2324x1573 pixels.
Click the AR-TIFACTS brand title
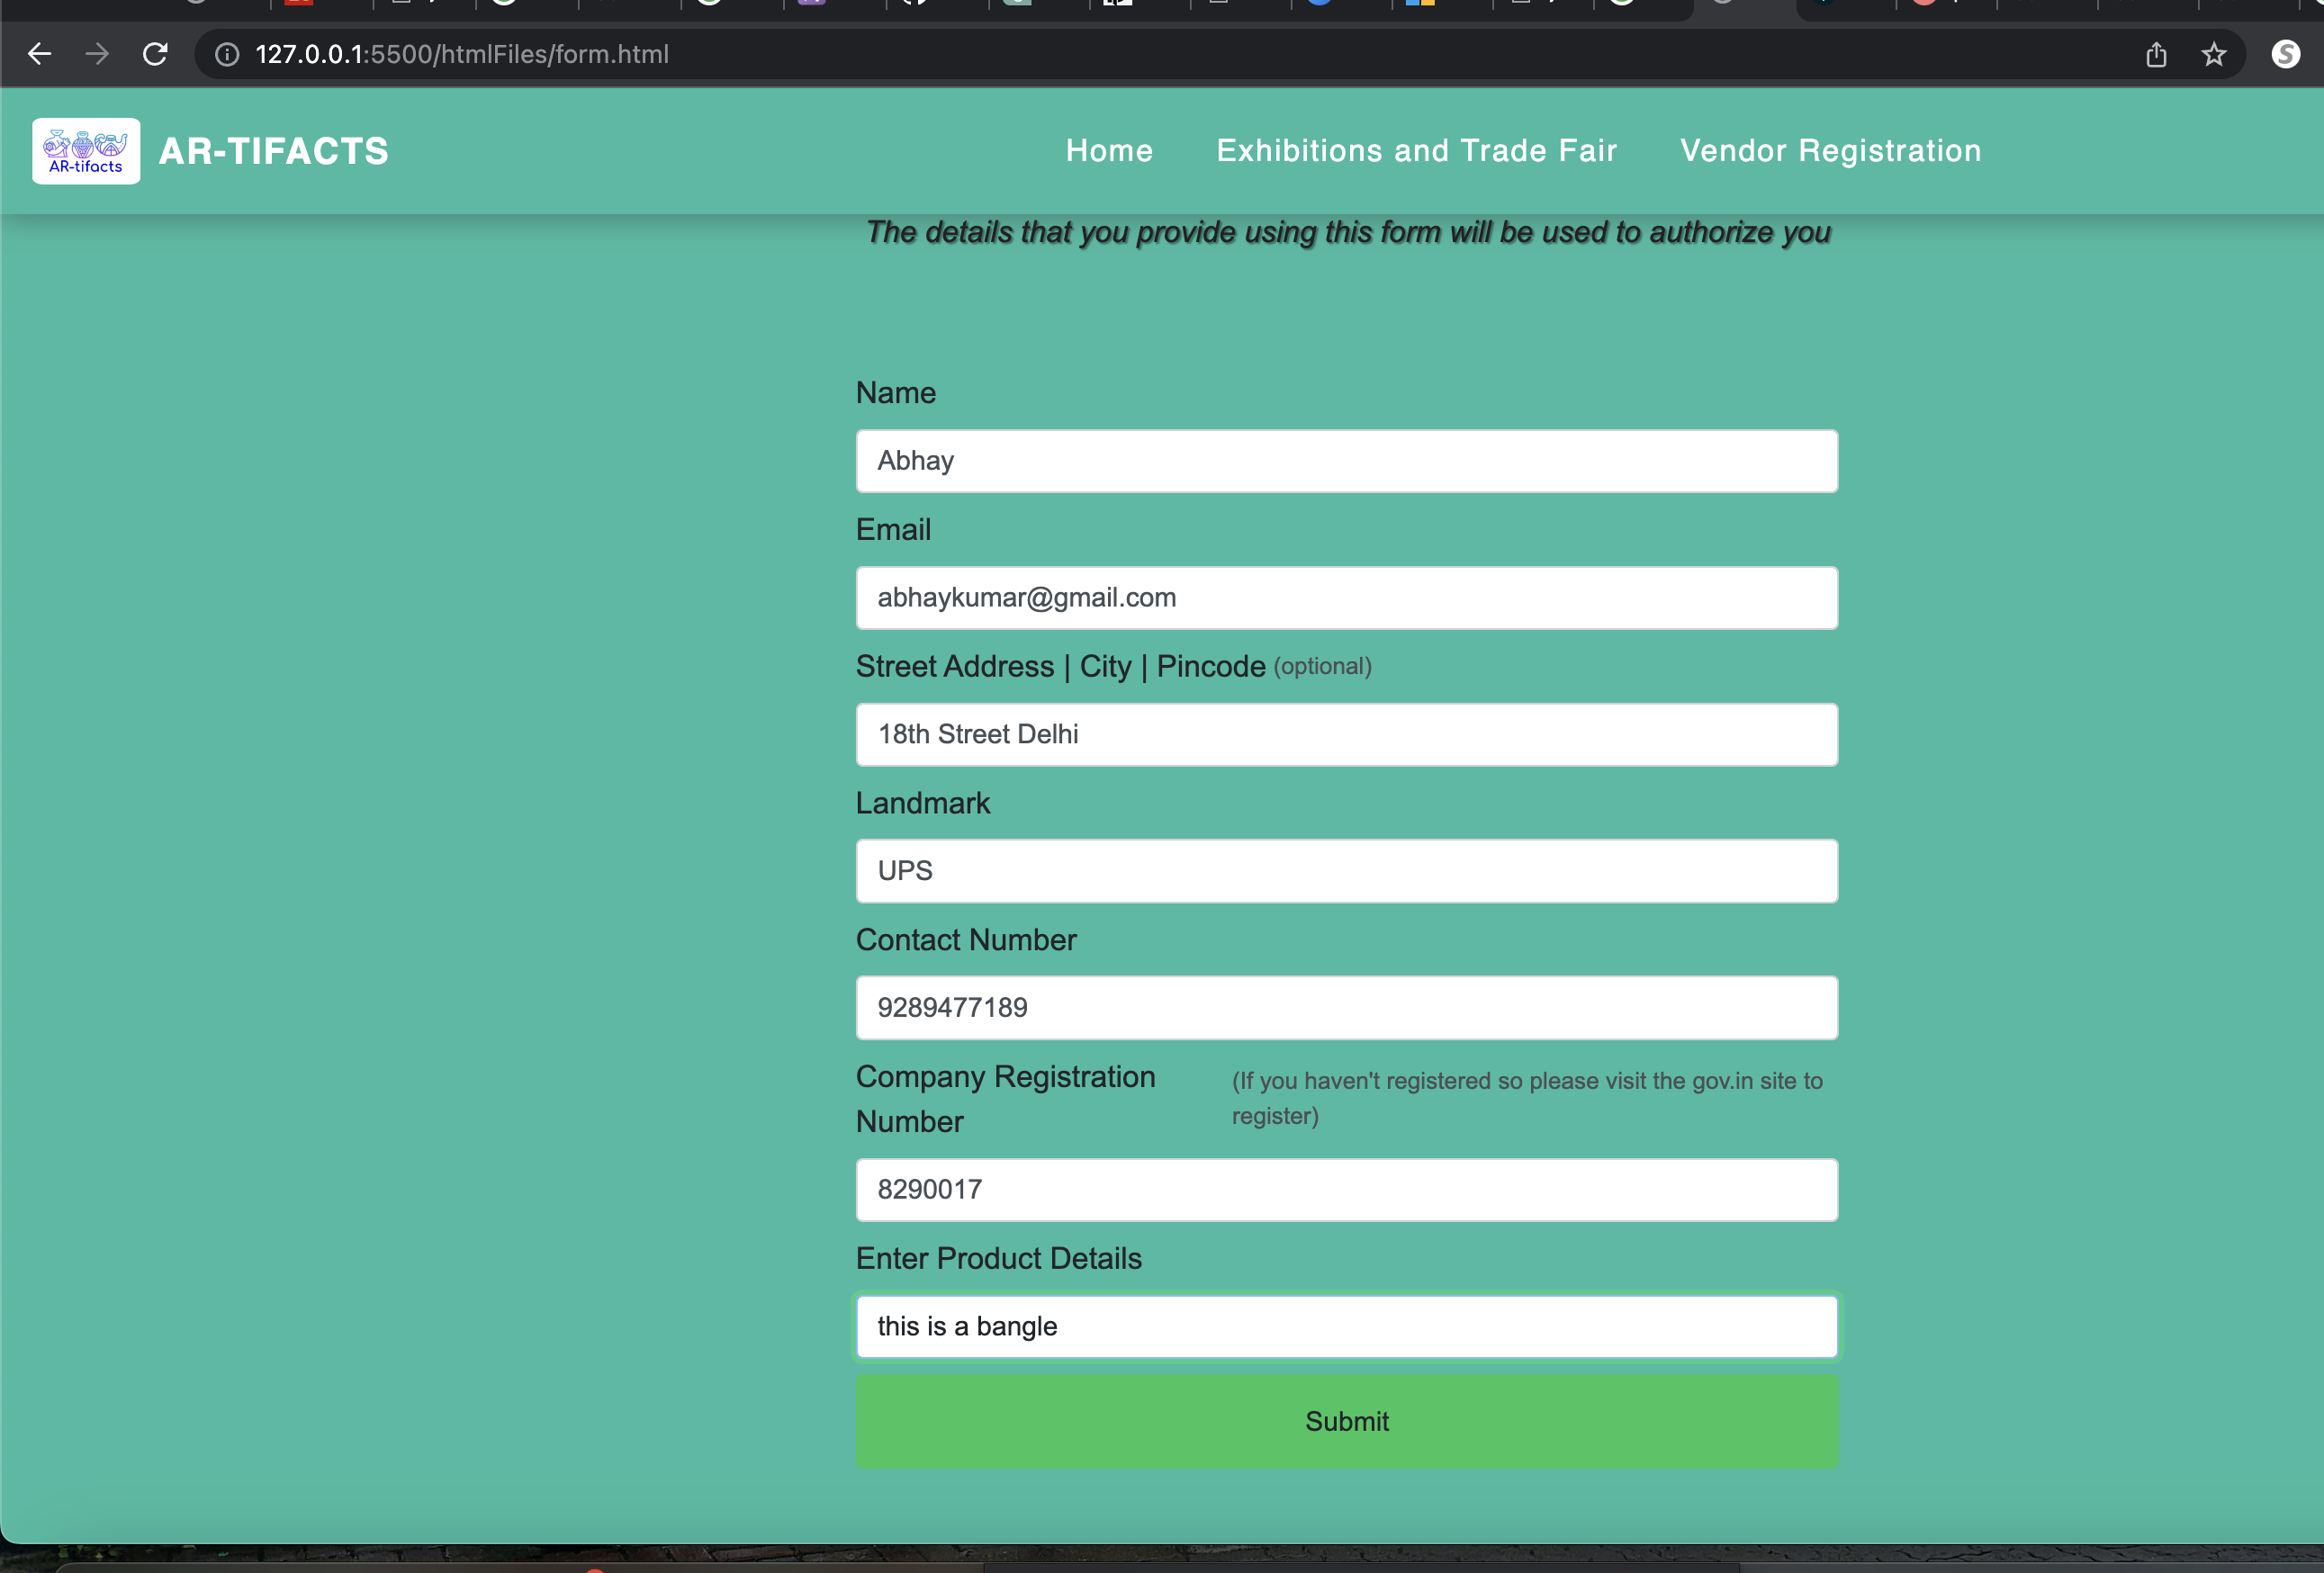(x=273, y=151)
